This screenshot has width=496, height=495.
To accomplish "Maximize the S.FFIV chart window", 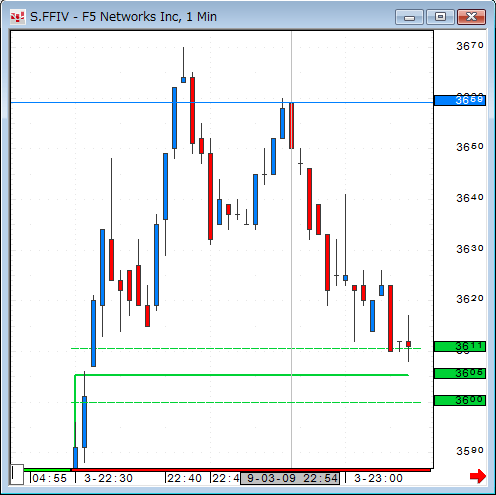I will click(440, 17).
